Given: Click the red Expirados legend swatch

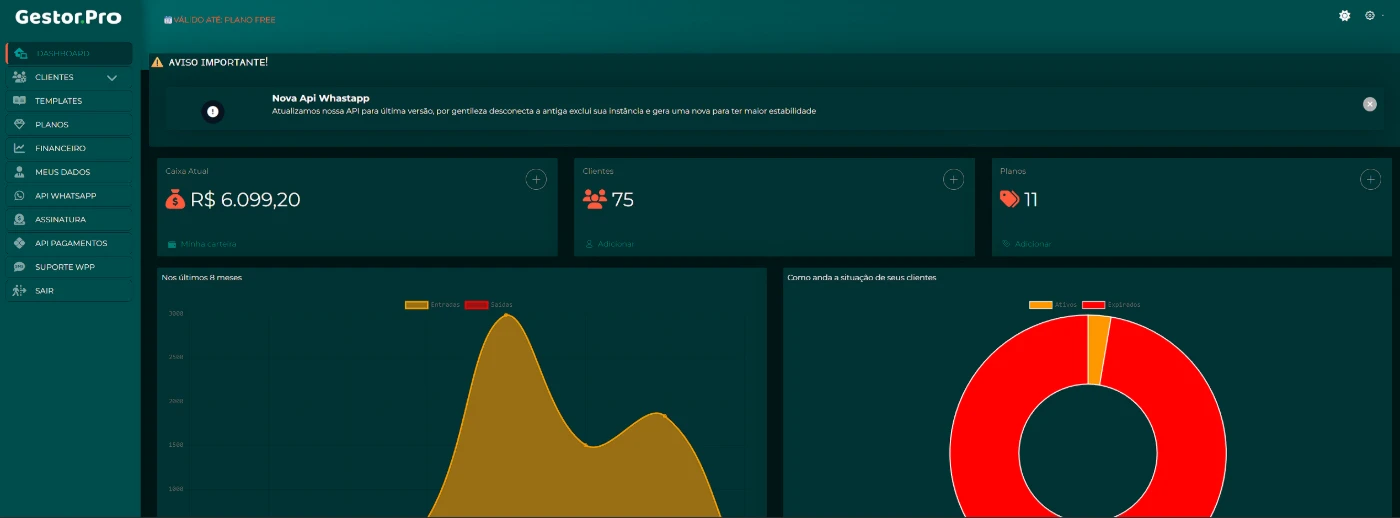Looking at the screenshot, I should coord(1093,304).
